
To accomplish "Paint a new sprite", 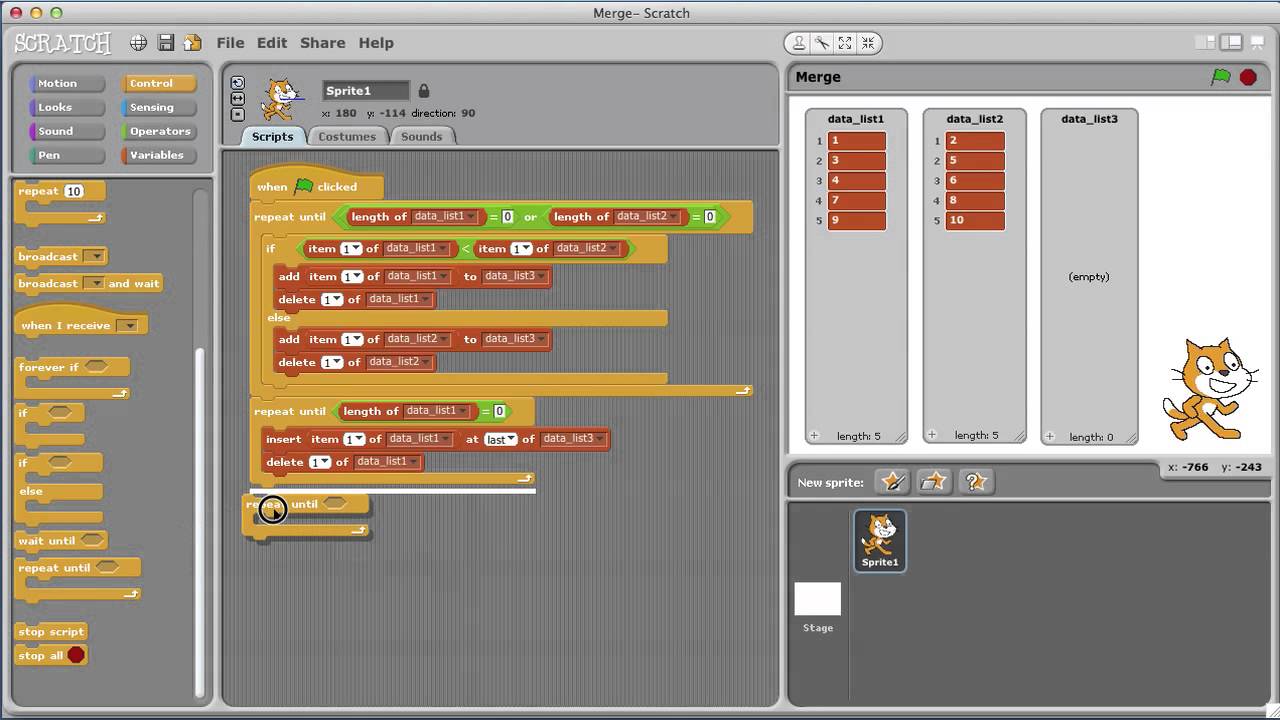I will (892, 482).
